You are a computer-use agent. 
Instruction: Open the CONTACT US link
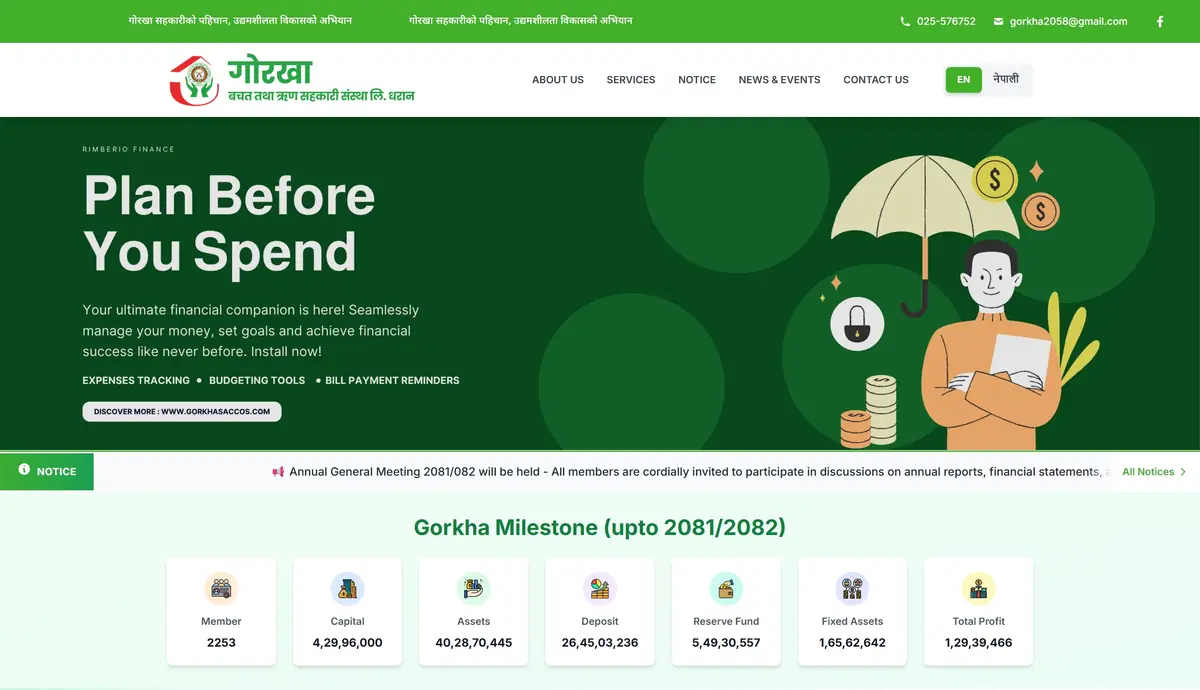[x=876, y=80]
